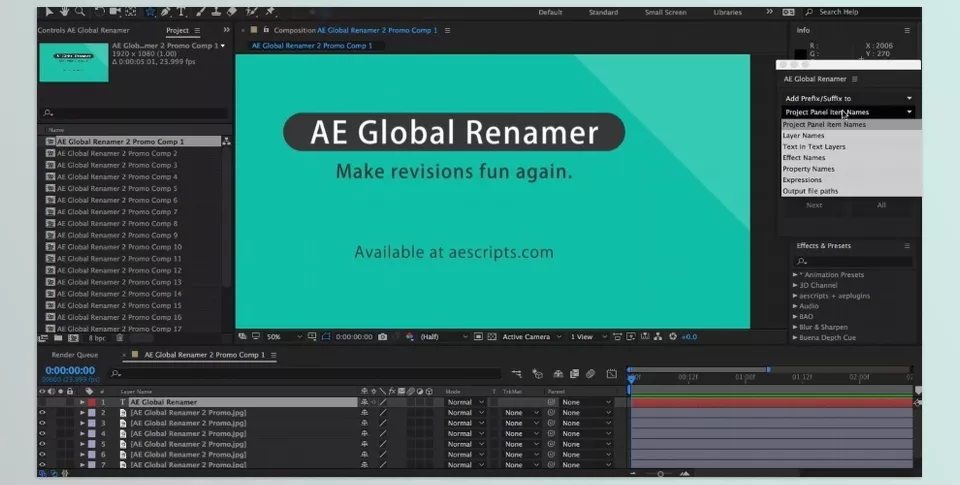Click the composition flowchart icon in viewer

tap(658, 337)
